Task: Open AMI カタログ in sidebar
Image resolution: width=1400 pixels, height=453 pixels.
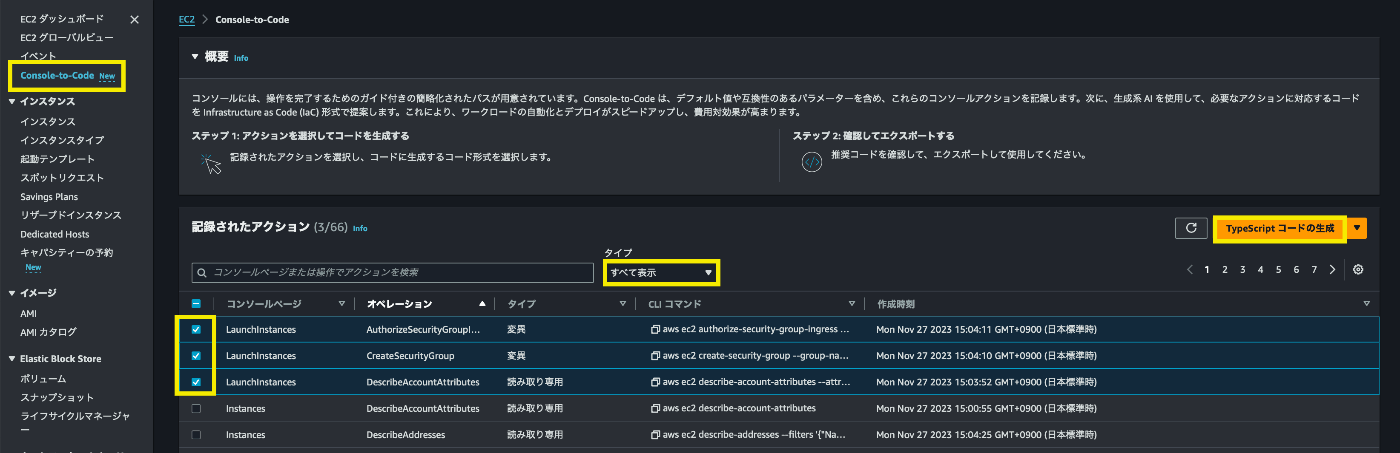Action: (x=48, y=331)
